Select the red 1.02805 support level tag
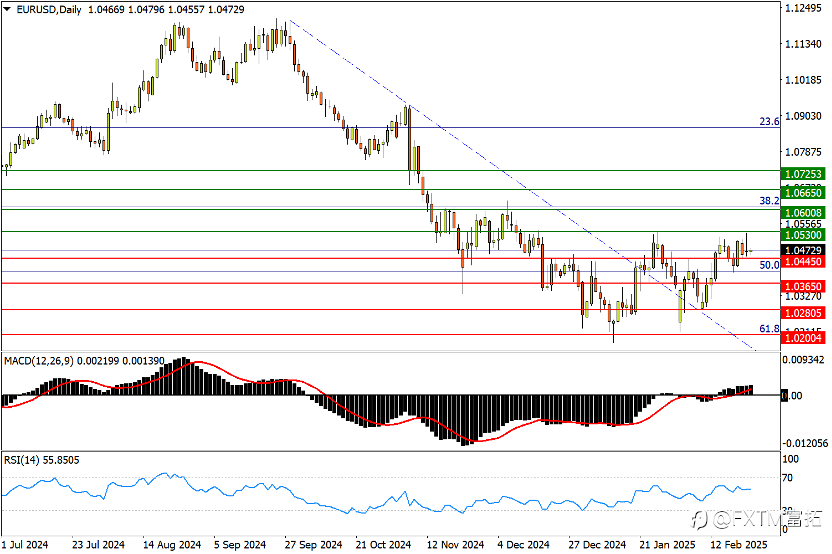The width and height of the screenshot is (832, 554). pyautogui.click(x=803, y=313)
